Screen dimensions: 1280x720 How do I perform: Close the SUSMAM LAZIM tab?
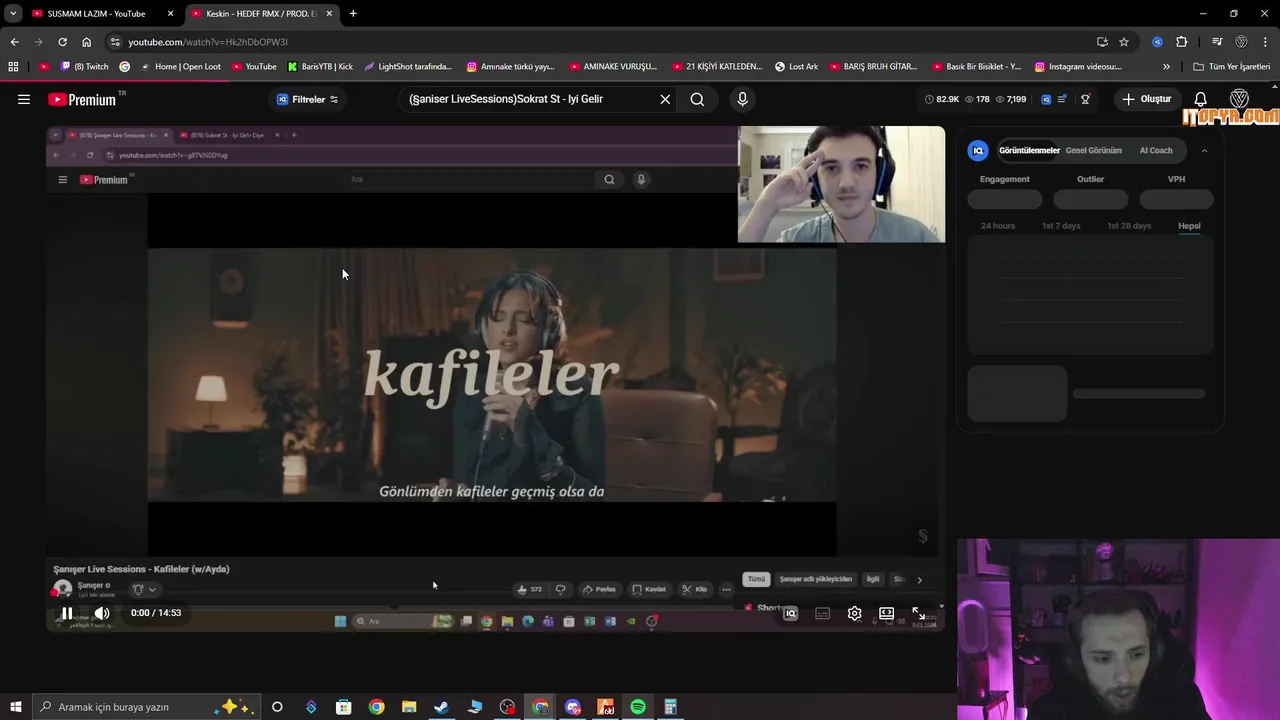pos(170,14)
